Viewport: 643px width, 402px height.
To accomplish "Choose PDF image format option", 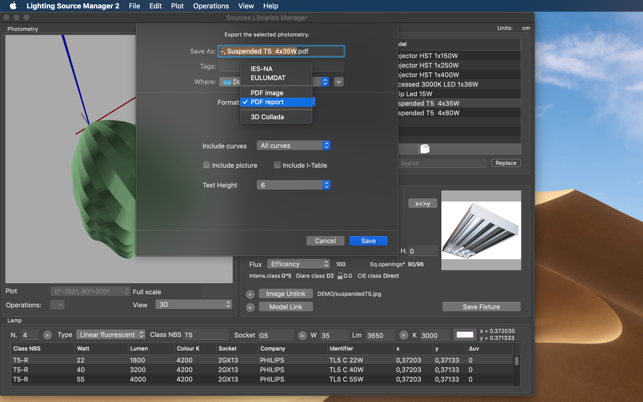I will pos(276,93).
